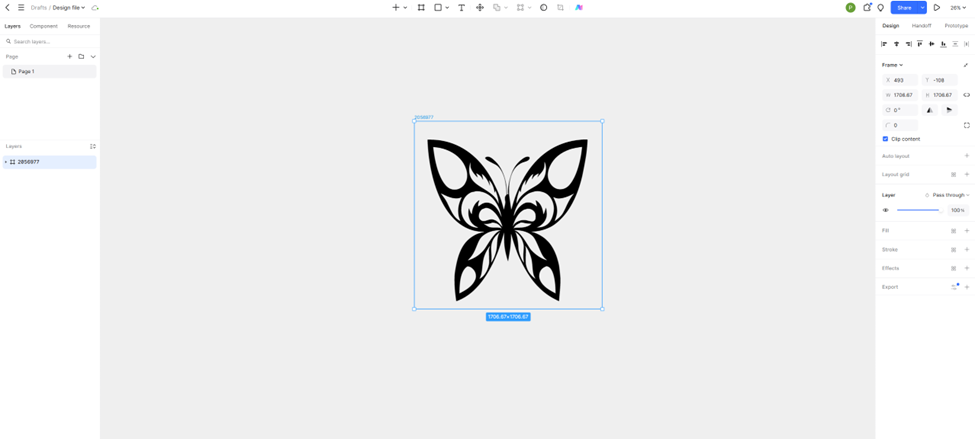
Task: Select the Move/pan tool with four arrows
Action: pyautogui.click(x=479, y=7)
